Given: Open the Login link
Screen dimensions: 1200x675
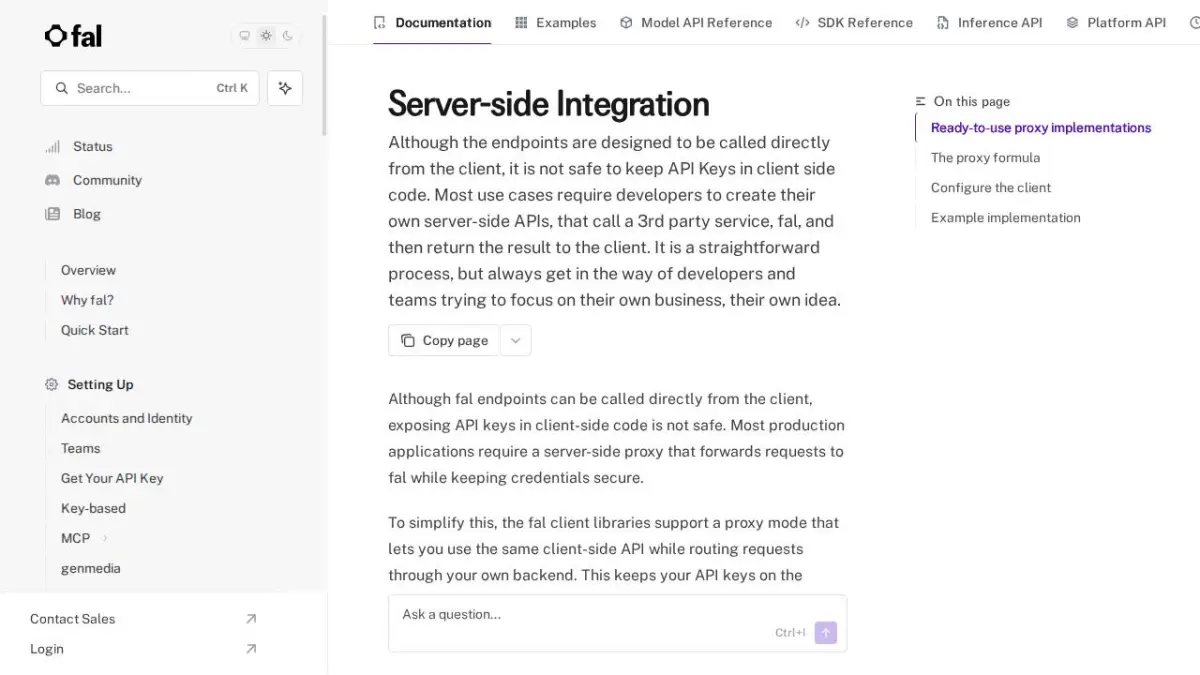Looking at the screenshot, I should pyautogui.click(x=46, y=649).
